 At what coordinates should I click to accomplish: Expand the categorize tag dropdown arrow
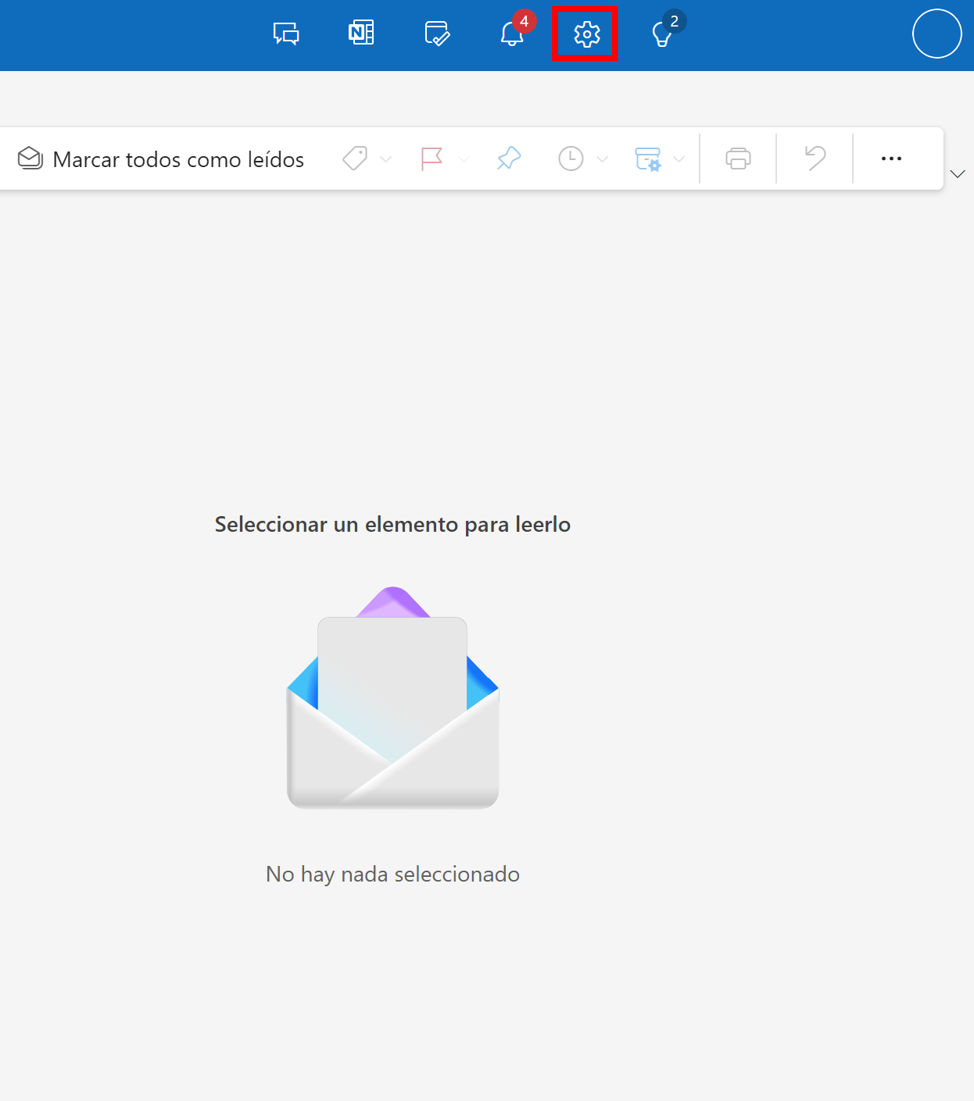pyautogui.click(x=386, y=159)
